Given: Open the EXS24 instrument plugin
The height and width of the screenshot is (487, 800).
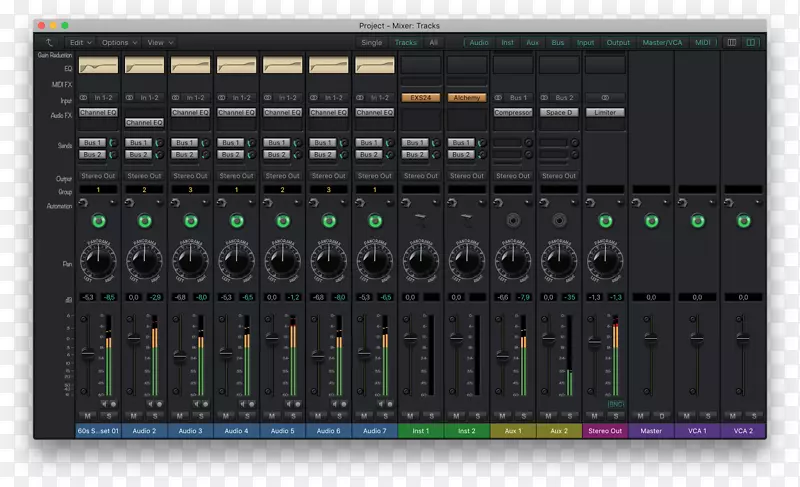Looking at the screenshot, I should (x=420, y=98).
